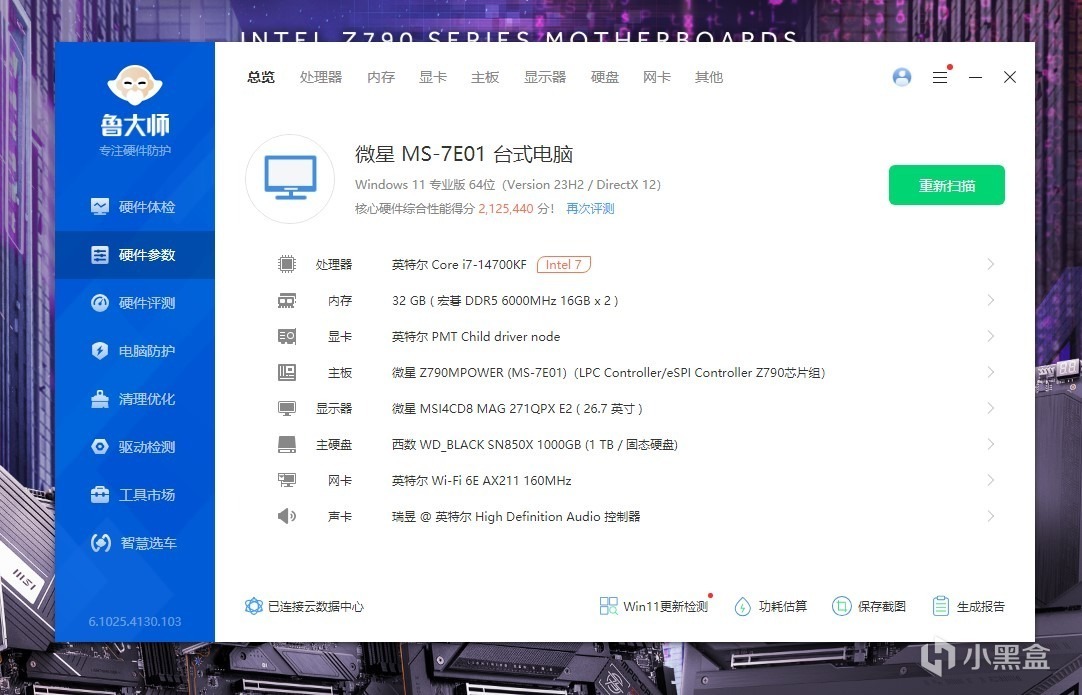
Task: Expand the Wi-Fi 6E AX211 row chevron
Action: coord(990,480)
